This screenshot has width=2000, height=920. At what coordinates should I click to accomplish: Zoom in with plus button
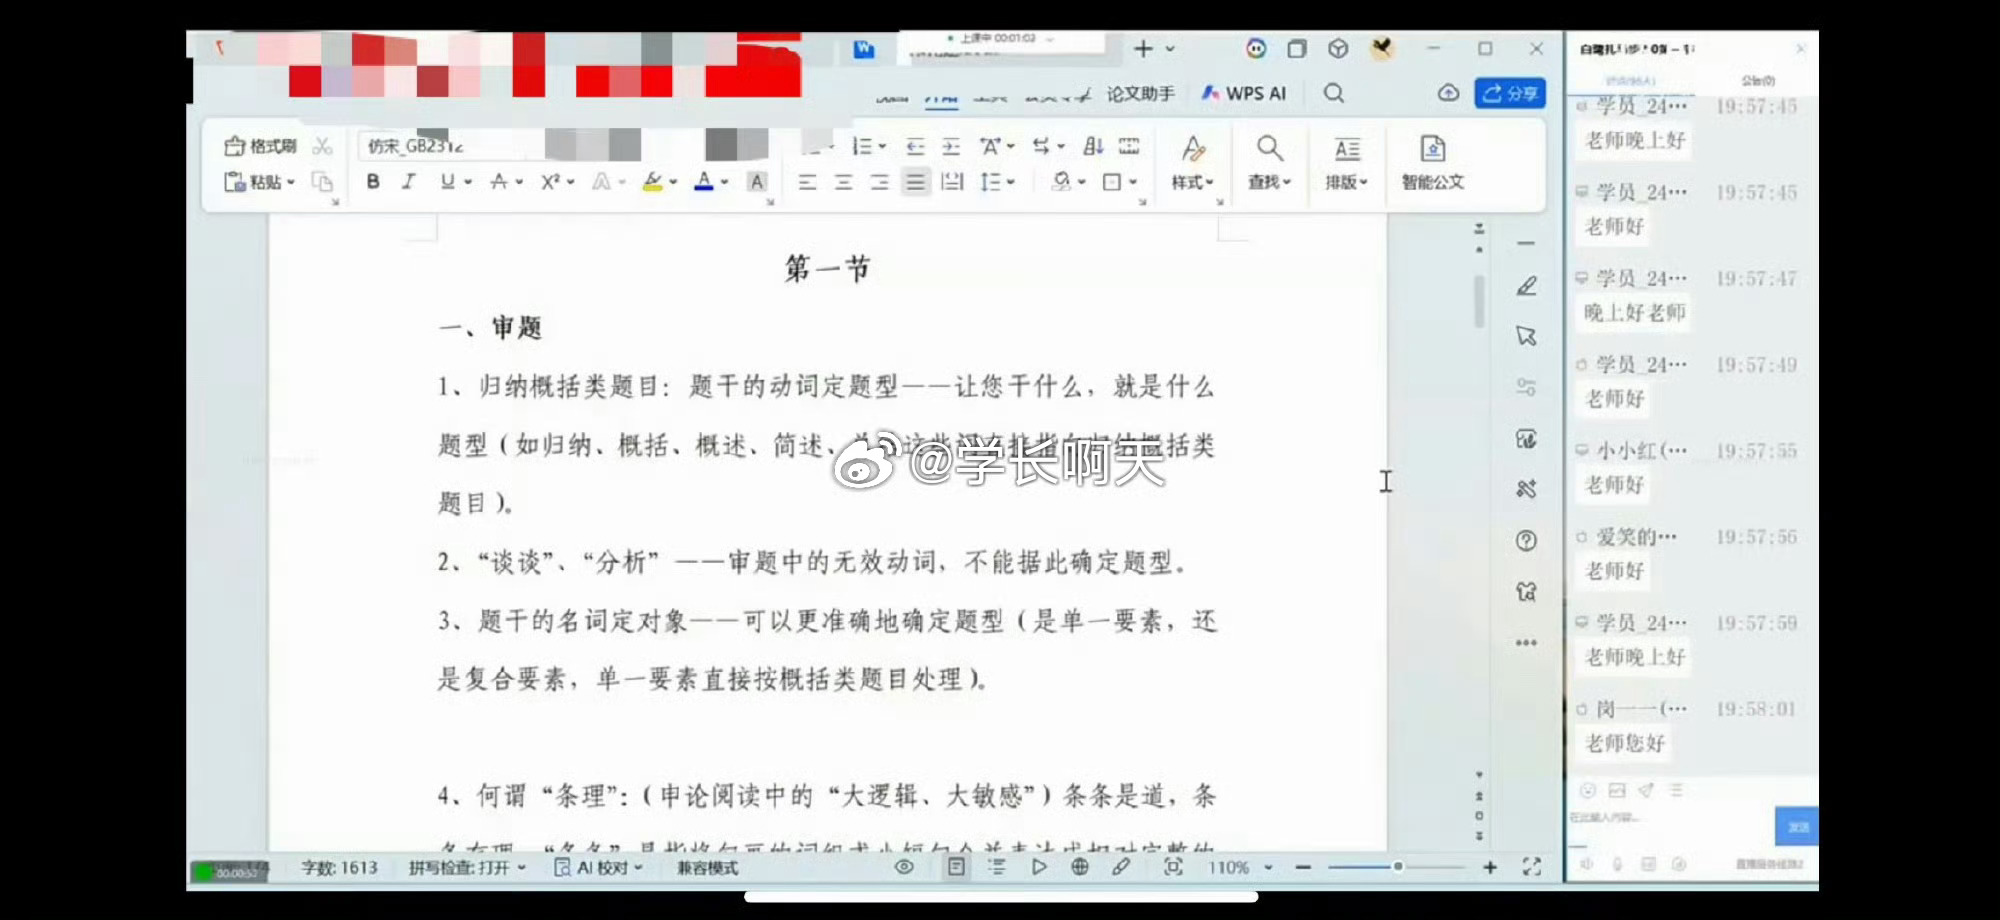(1490, 867)
